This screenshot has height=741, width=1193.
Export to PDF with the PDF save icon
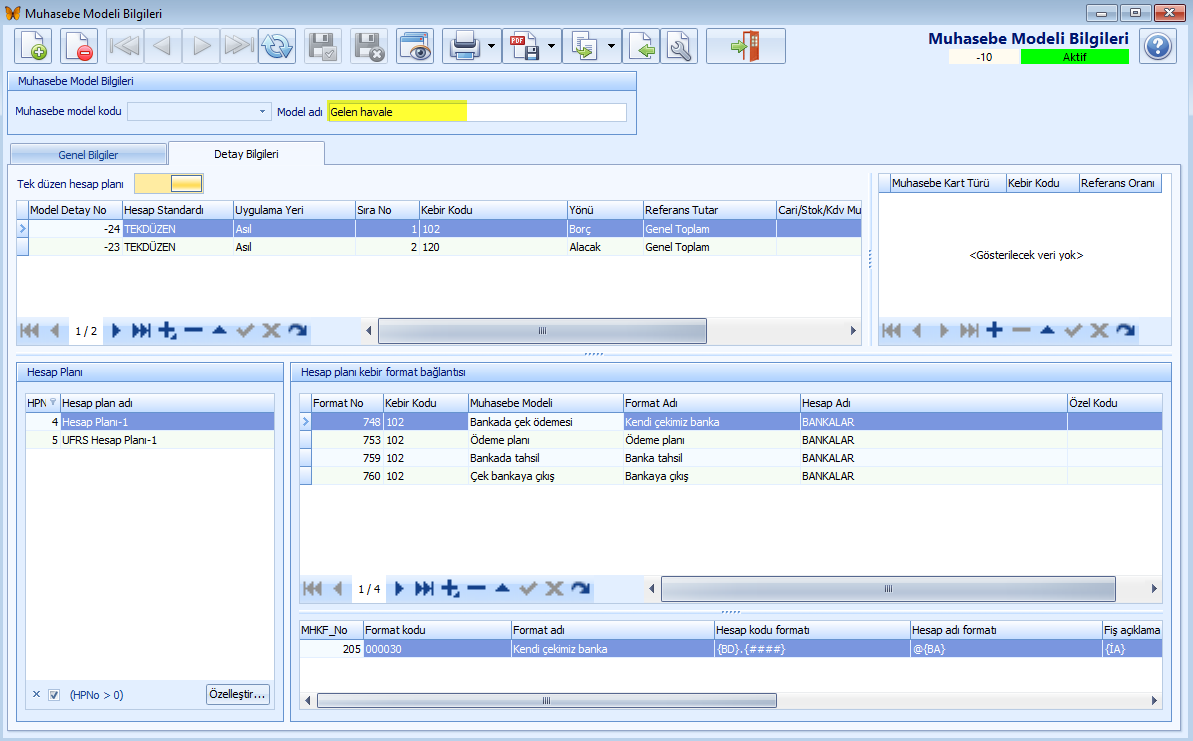click(524, 46)
